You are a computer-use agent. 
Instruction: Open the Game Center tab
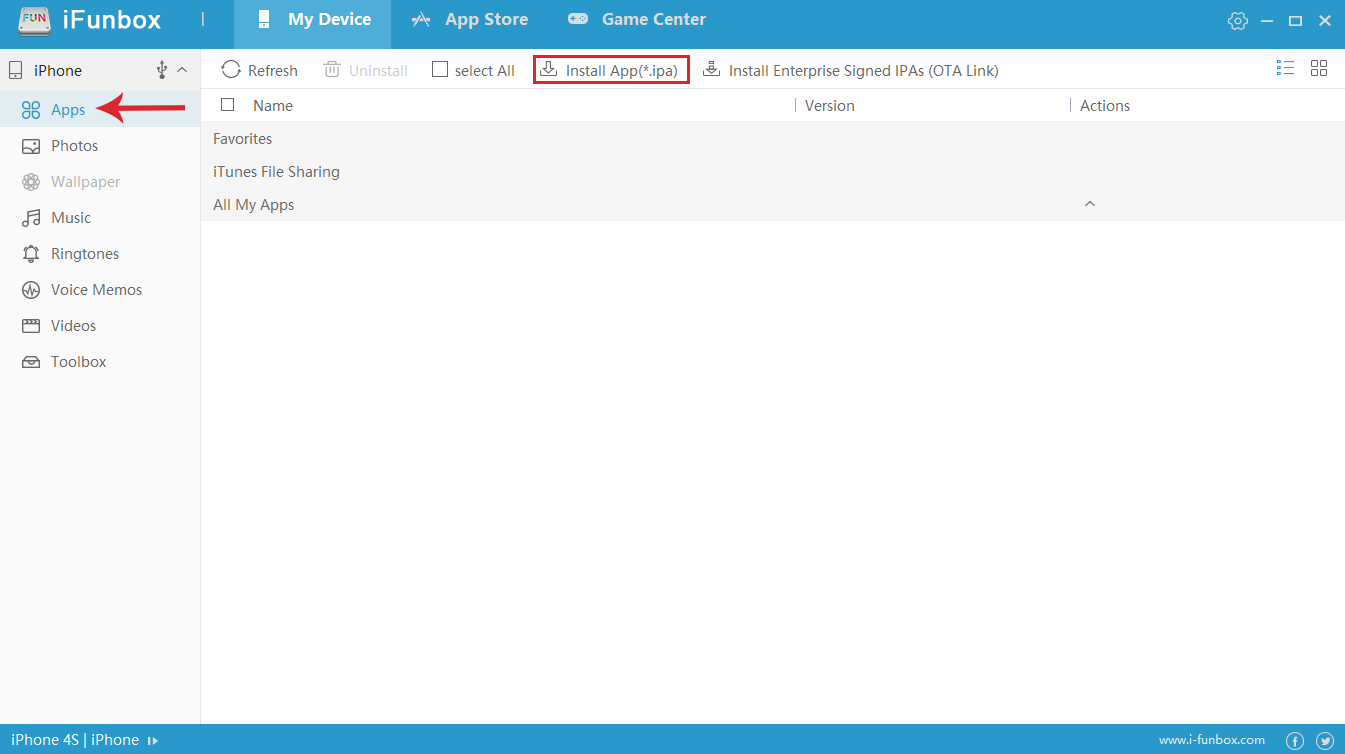637,20
